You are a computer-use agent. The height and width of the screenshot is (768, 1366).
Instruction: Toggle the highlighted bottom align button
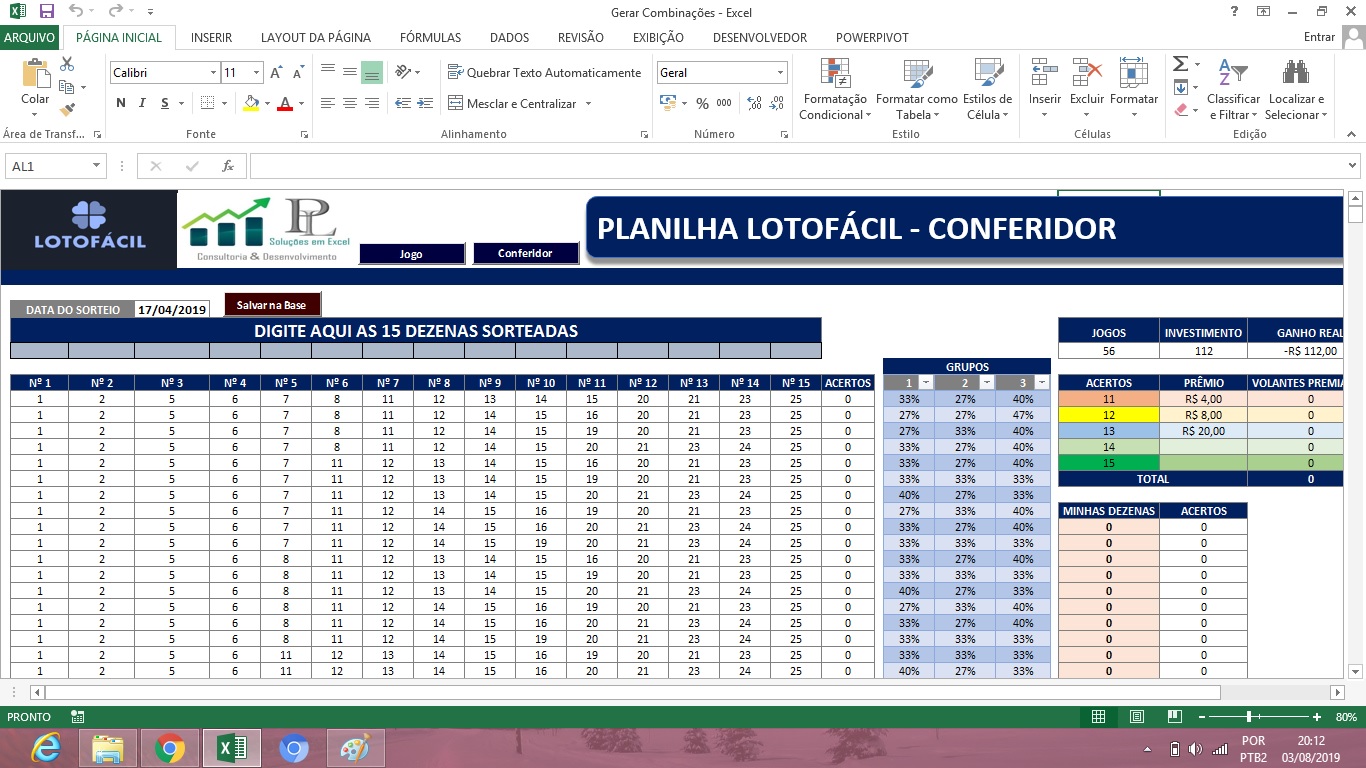click(x=371, y=72)
